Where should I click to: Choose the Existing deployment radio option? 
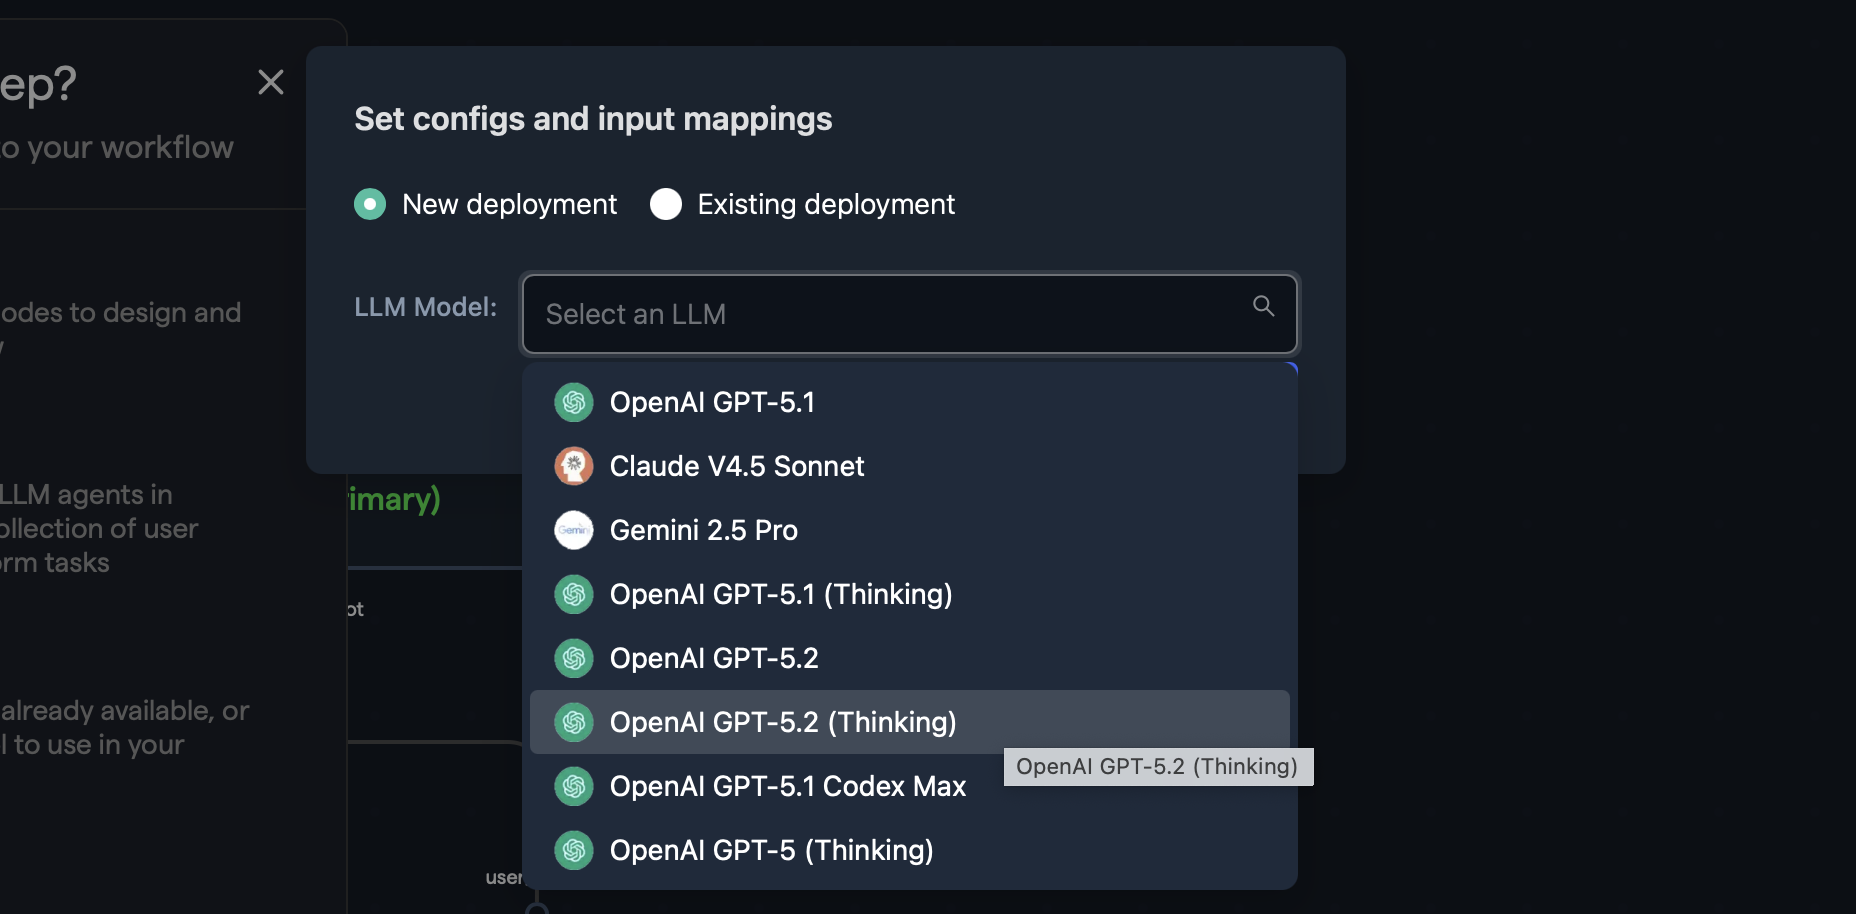[666, 204]
